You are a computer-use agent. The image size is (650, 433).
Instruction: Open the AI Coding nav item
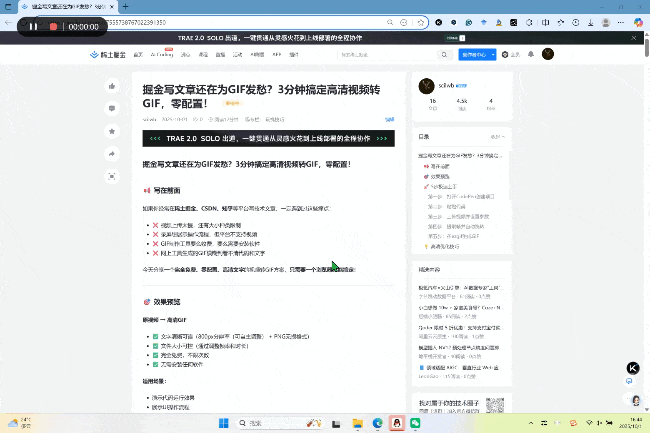point(162,55)
